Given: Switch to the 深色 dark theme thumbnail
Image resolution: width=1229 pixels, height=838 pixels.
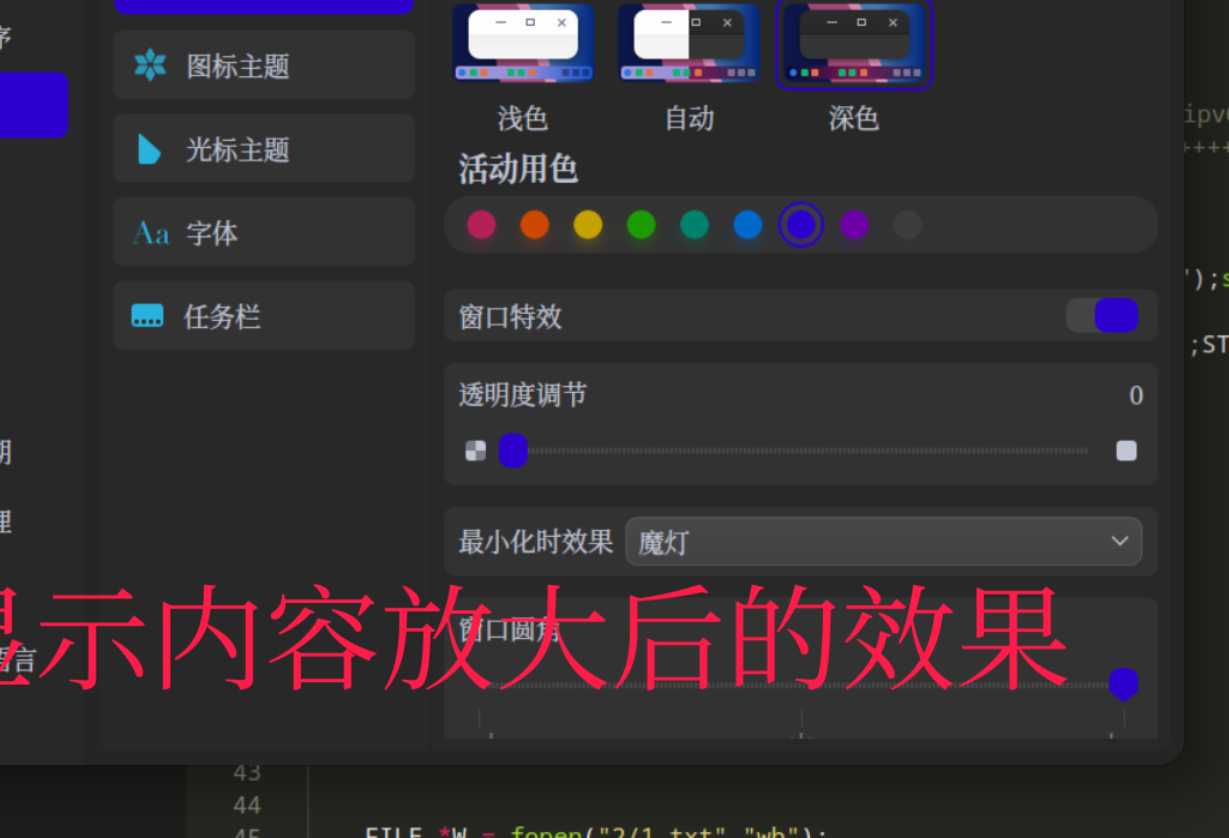Looking at the screenshot, I should 854,42.
